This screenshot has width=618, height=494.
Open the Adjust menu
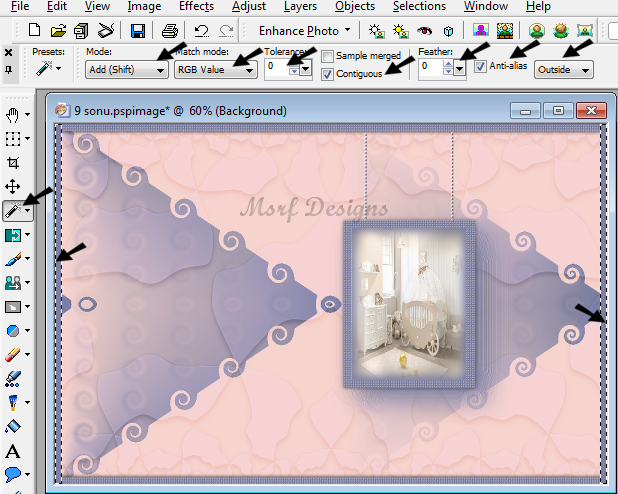[249, 6]
